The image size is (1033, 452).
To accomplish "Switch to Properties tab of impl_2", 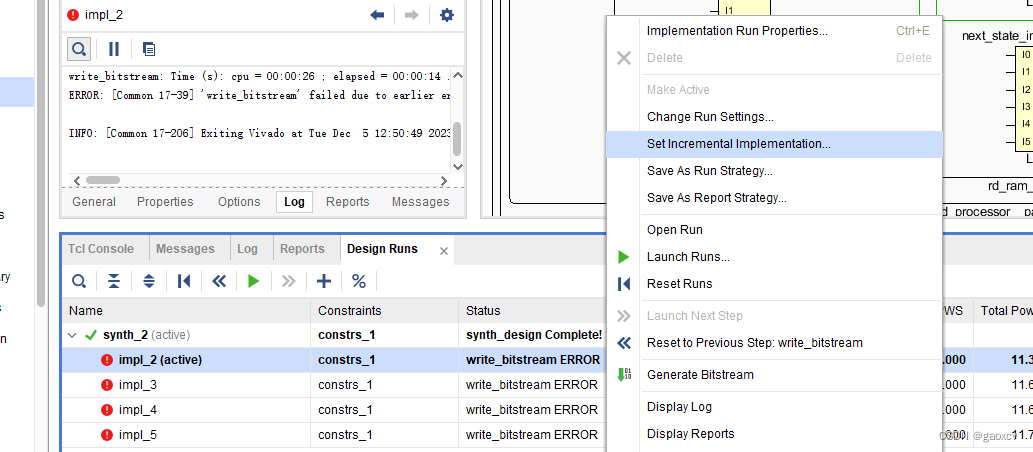I will [165, 202].
